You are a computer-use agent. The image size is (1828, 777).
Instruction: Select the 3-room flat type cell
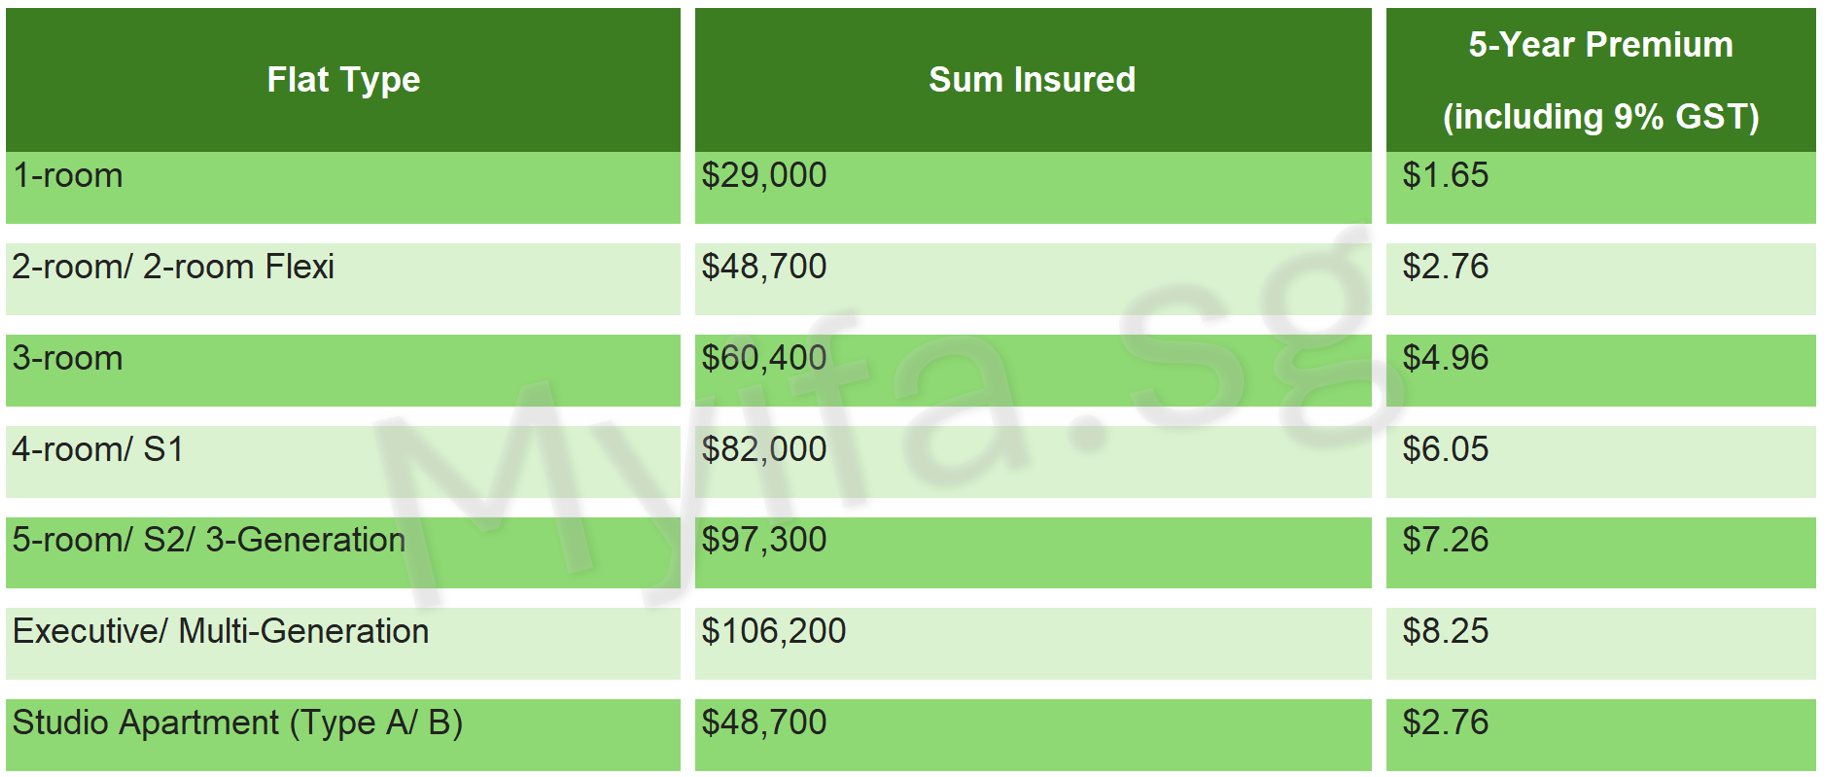68,358
